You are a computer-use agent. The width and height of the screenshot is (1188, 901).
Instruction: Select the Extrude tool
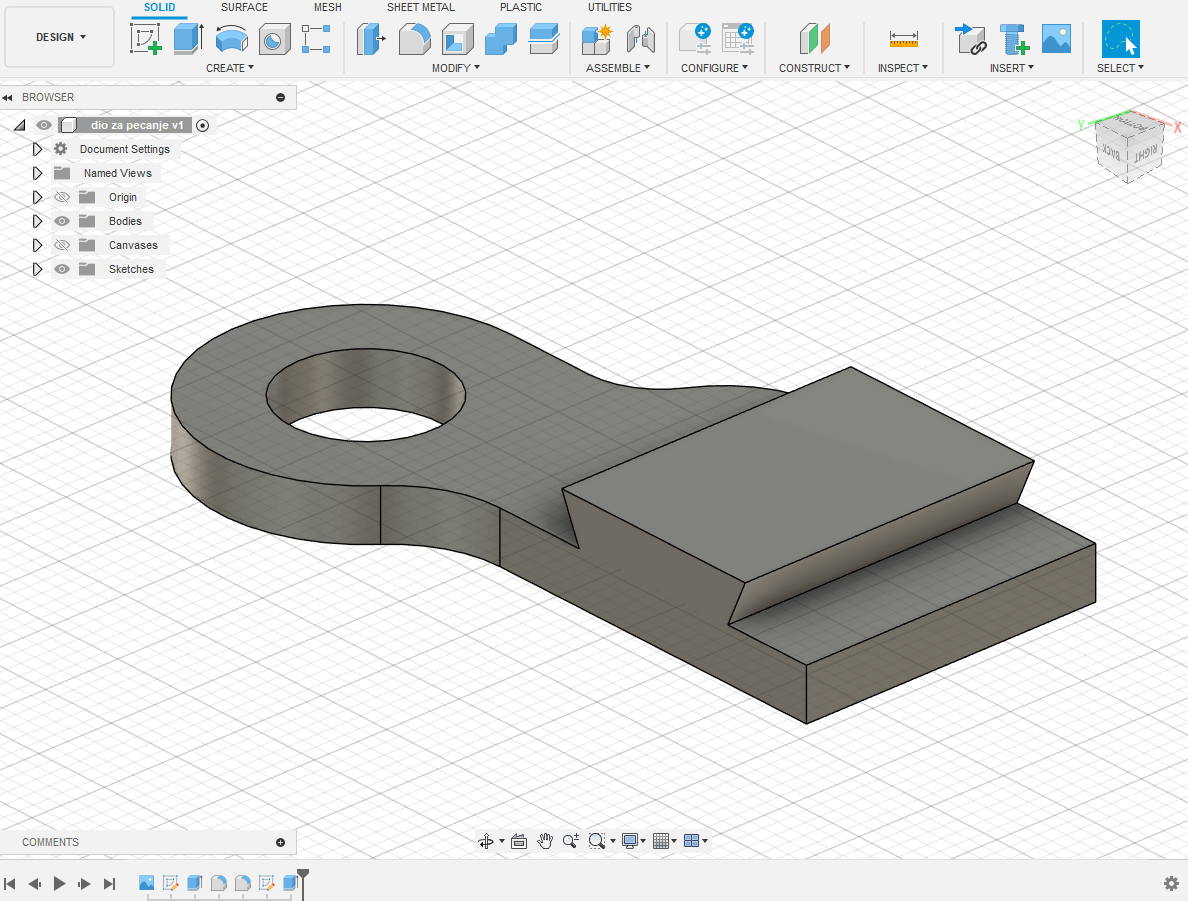click(188, 39)
